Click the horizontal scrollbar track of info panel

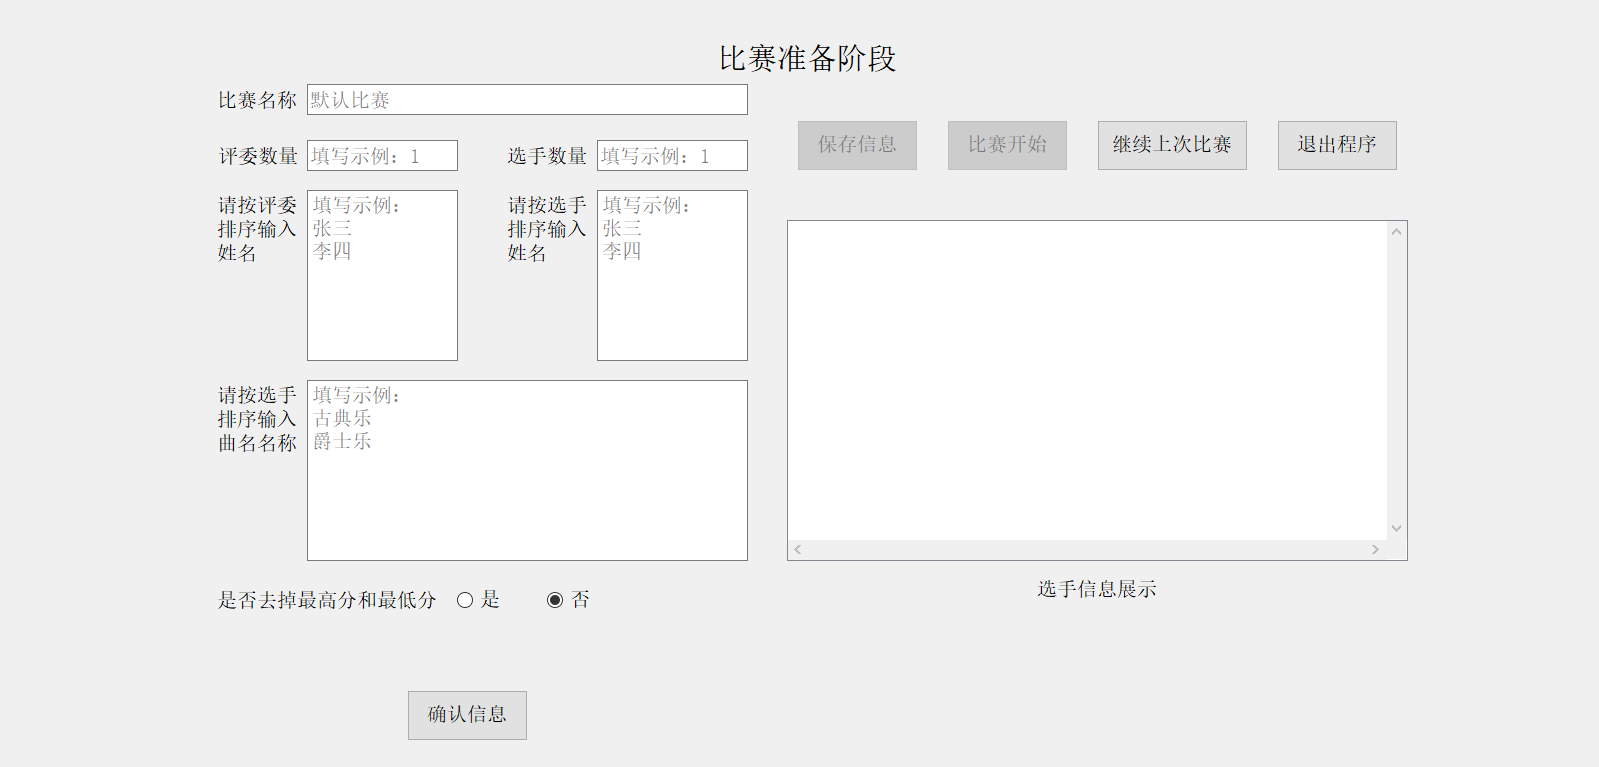(1087, 550)
